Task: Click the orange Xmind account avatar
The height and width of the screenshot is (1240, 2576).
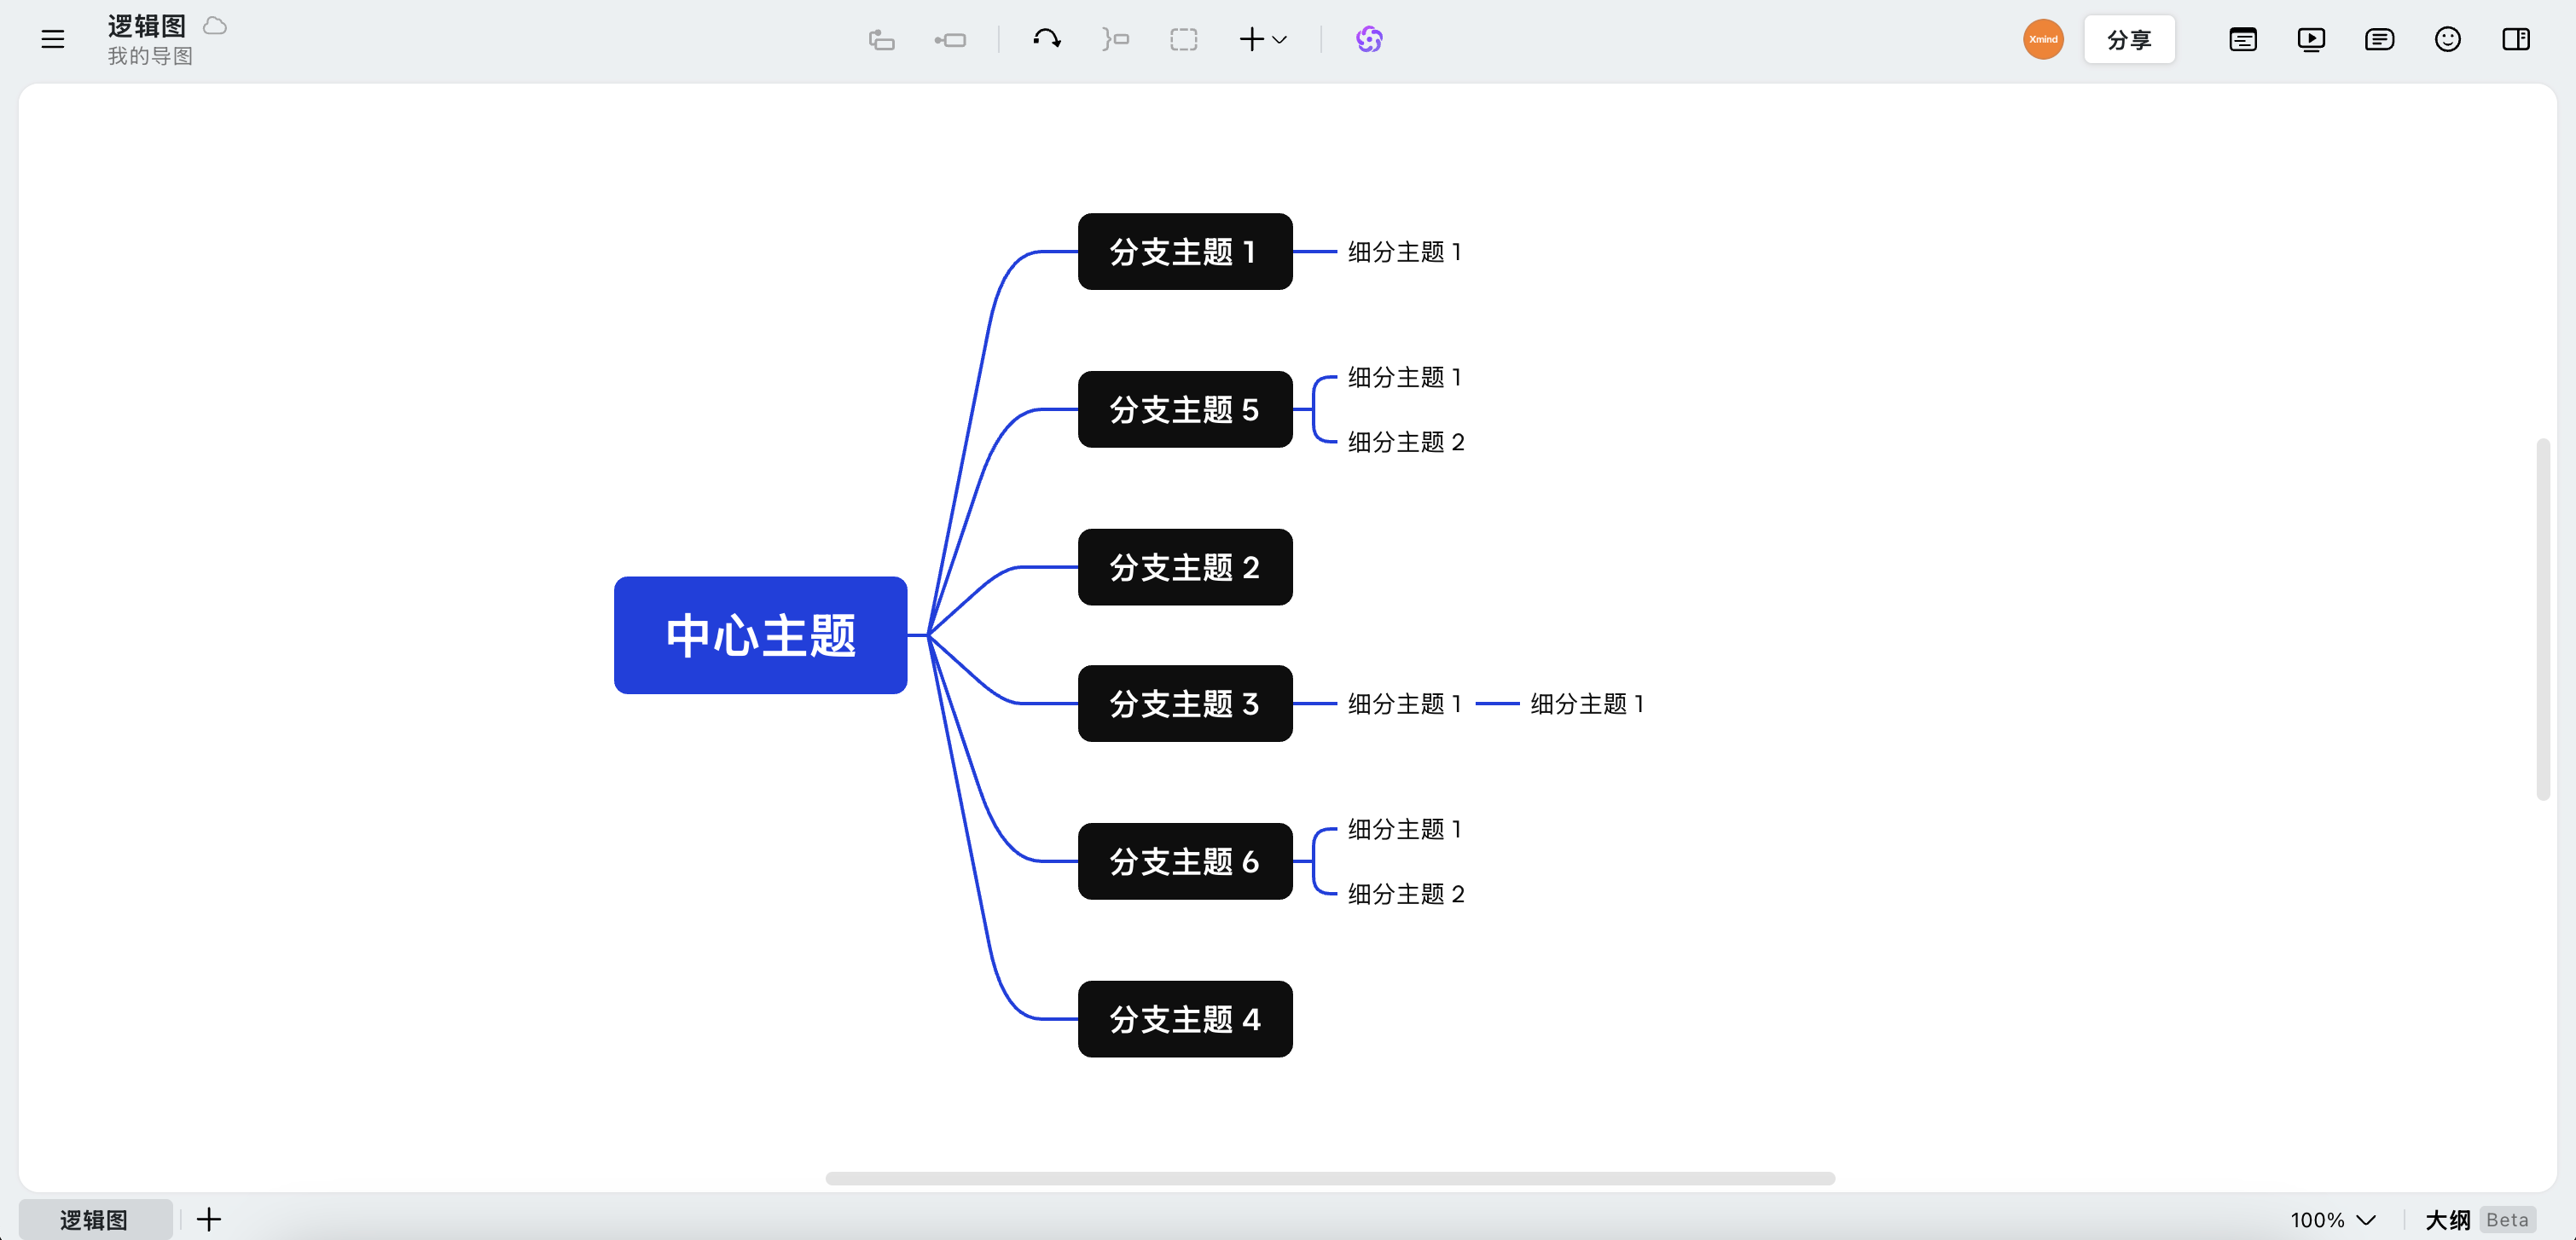Action: [x=2043, y=39]
